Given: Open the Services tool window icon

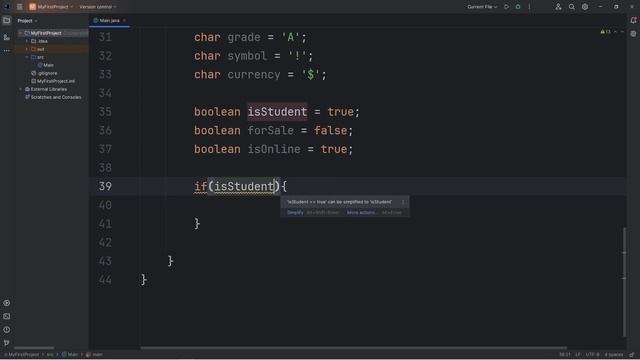Looking at the screenshot, I should tap(7, 303).
